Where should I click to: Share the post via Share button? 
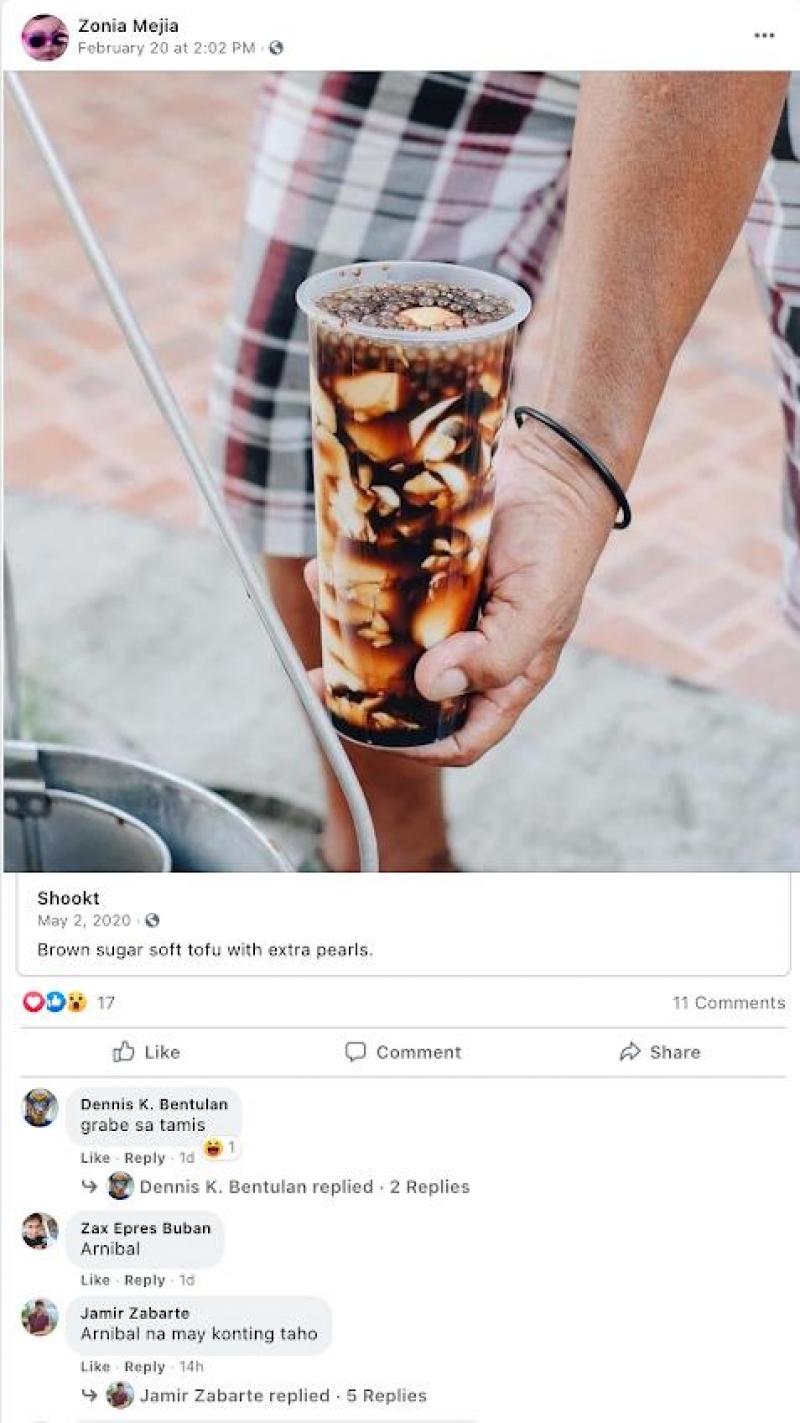(x=660, y=1052)
